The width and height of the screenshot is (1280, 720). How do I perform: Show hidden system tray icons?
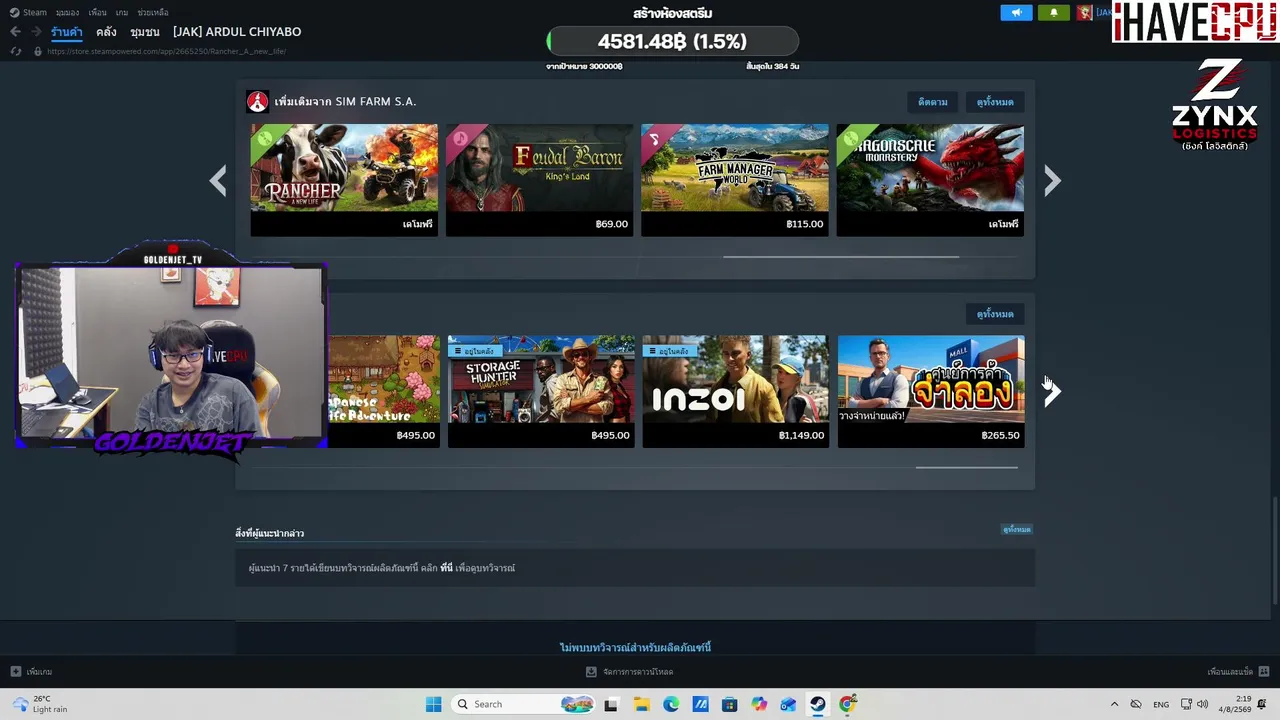coord(1114,704)
